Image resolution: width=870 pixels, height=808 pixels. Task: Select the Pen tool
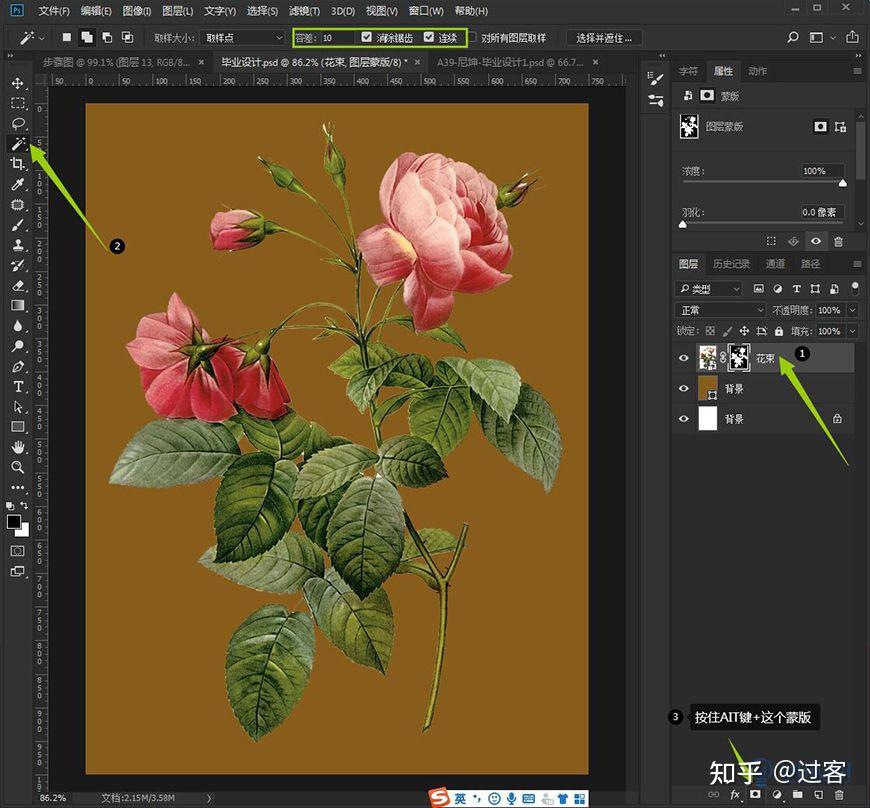pos(17,366)
